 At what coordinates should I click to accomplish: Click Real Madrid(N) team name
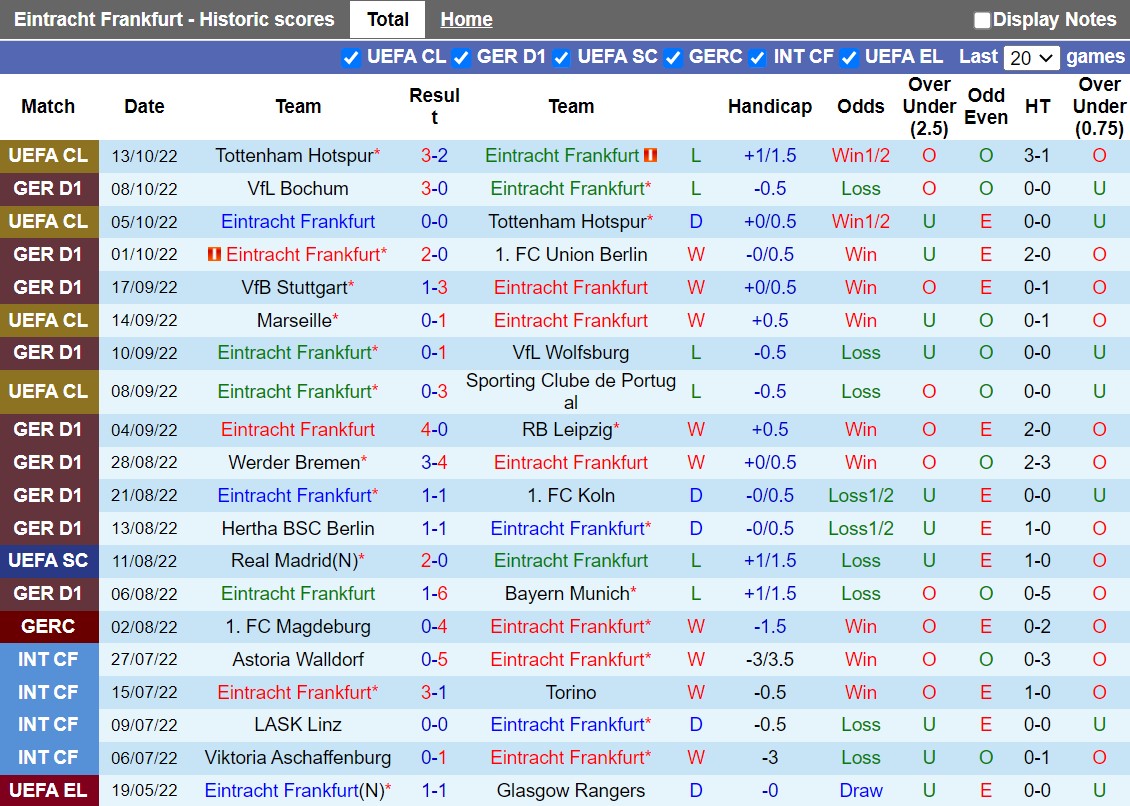pos(294,560)
